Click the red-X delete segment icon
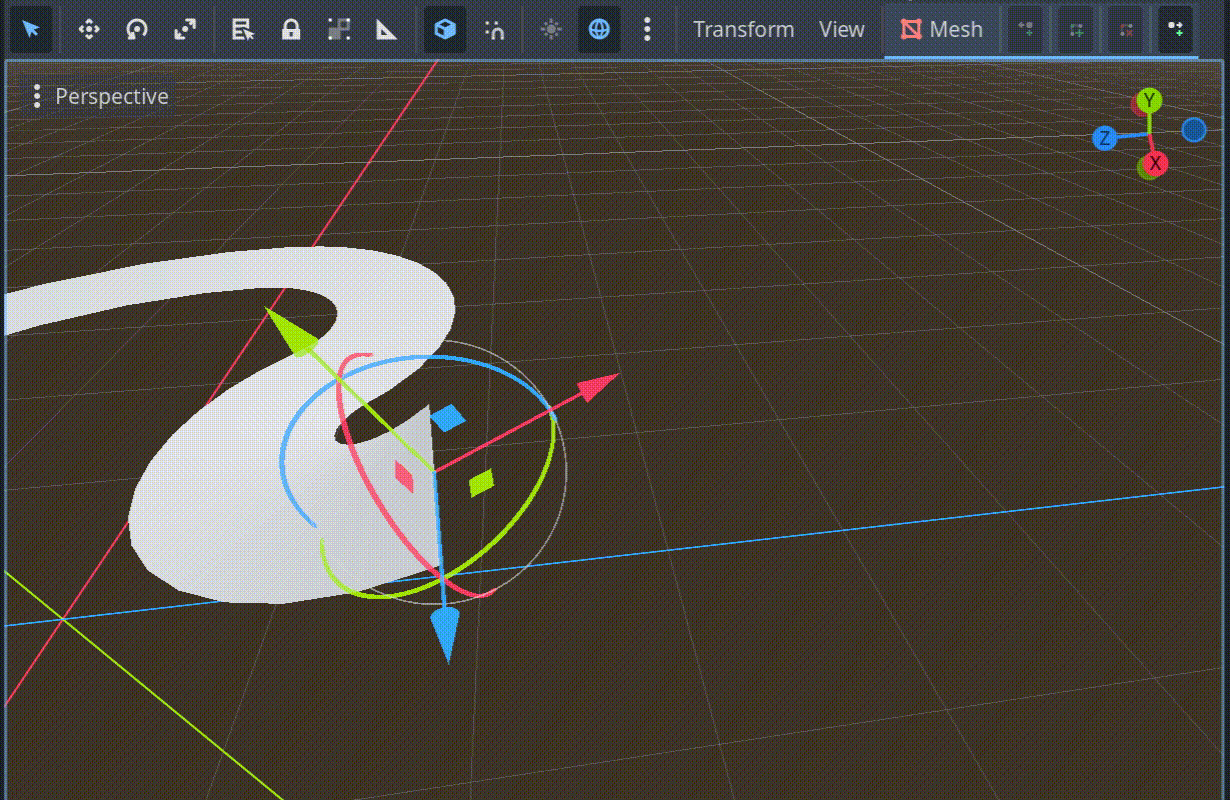 point(1126,29)
